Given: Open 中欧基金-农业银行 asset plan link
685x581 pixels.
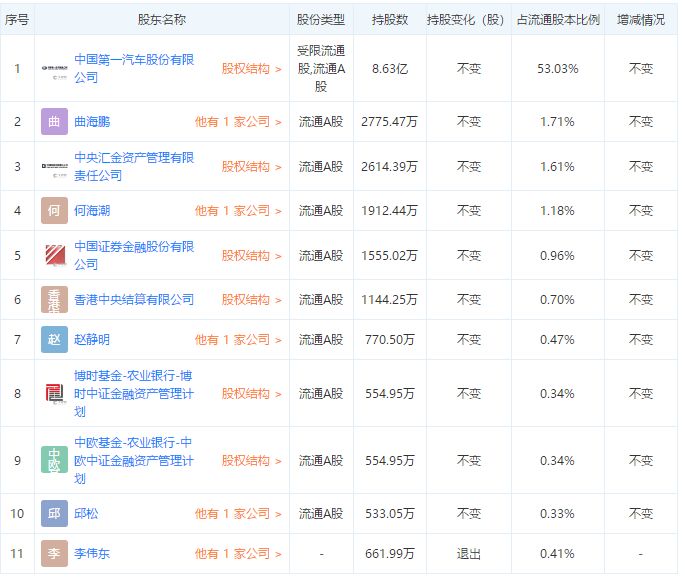Looking at the screenshot, I should point(134,460).
